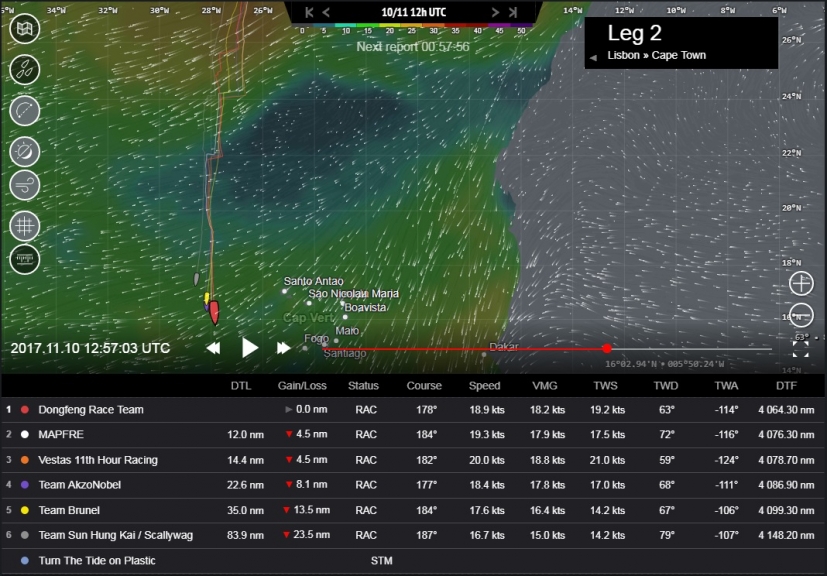Click MAPFRE's 12.0 nm DTL value
Screen dimensions: 827x576
point(245,435)
